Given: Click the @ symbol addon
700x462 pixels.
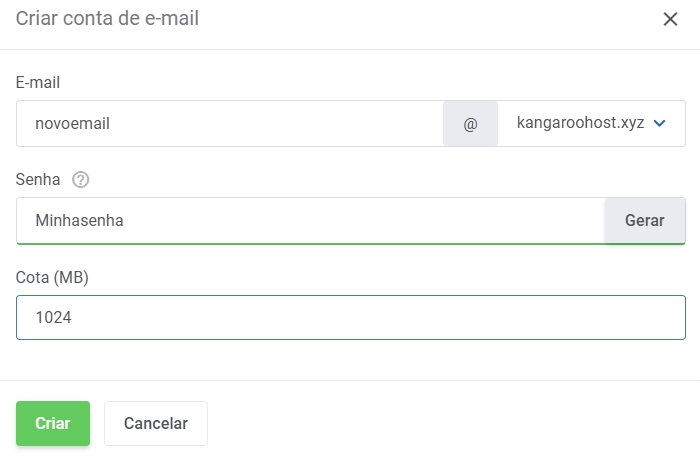Looking at the screenshot, I should pyautogui.click(x=470, y=124).
